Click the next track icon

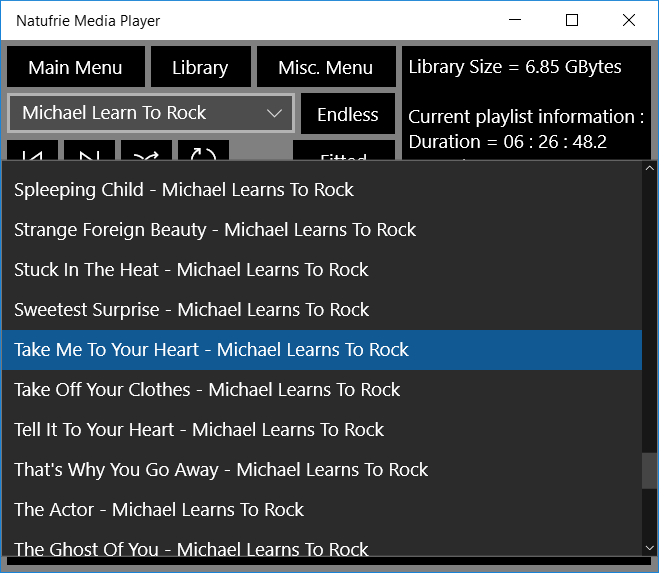coord(89,152)
